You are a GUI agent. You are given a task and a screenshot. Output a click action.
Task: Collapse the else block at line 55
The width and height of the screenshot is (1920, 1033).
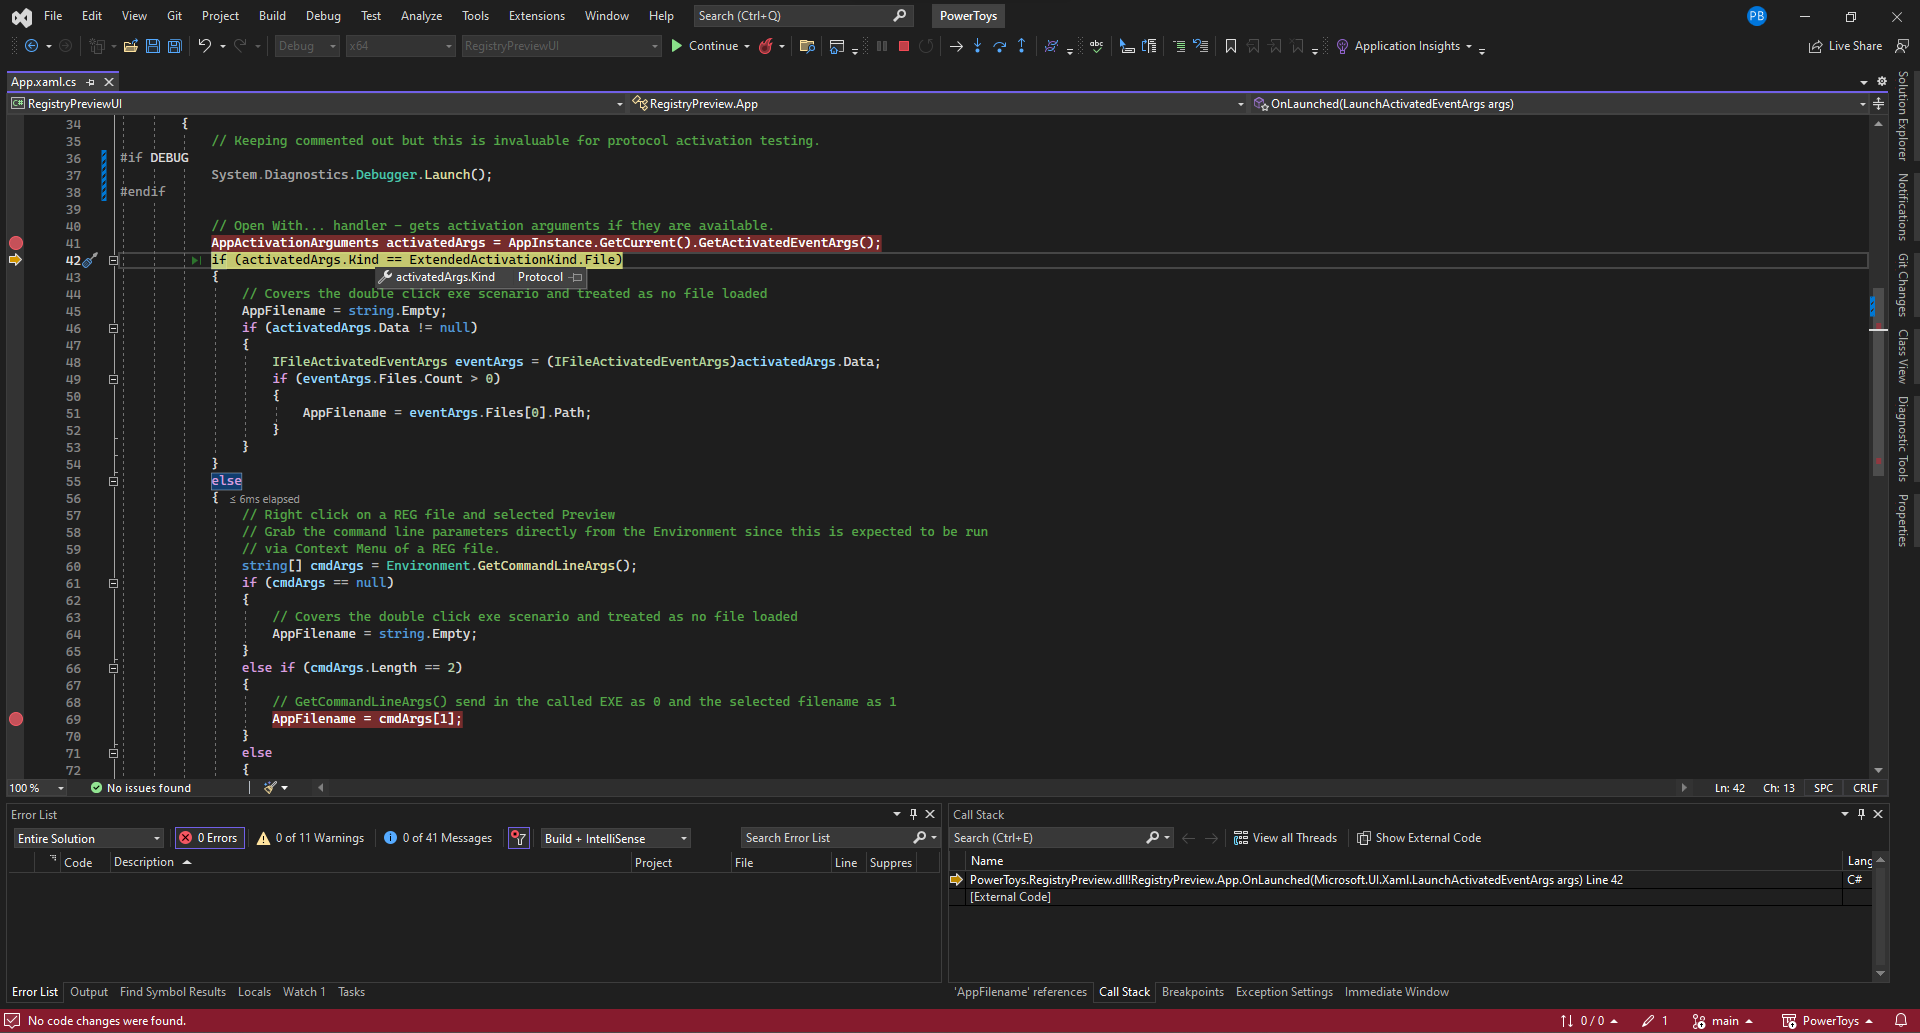(x=113, y=481)
